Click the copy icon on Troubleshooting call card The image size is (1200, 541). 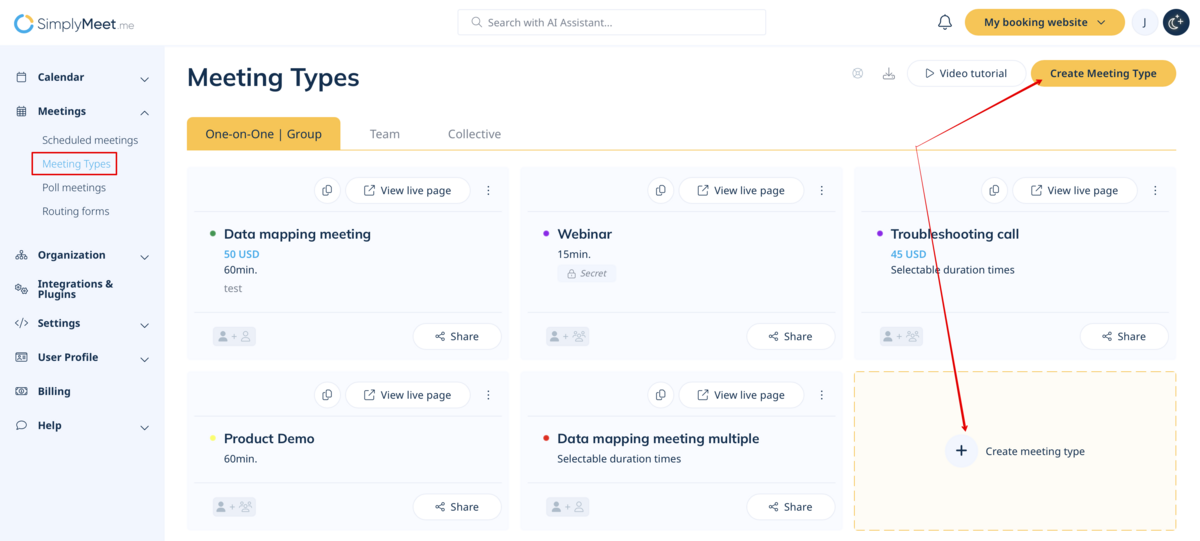(x=994, y=191)
